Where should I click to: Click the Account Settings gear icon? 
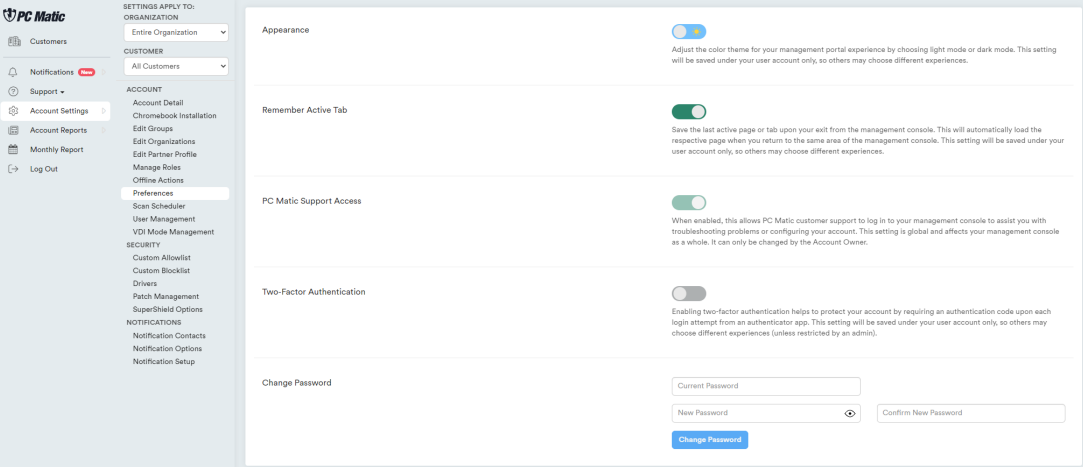pyautogui.click(x=13, y=111)
